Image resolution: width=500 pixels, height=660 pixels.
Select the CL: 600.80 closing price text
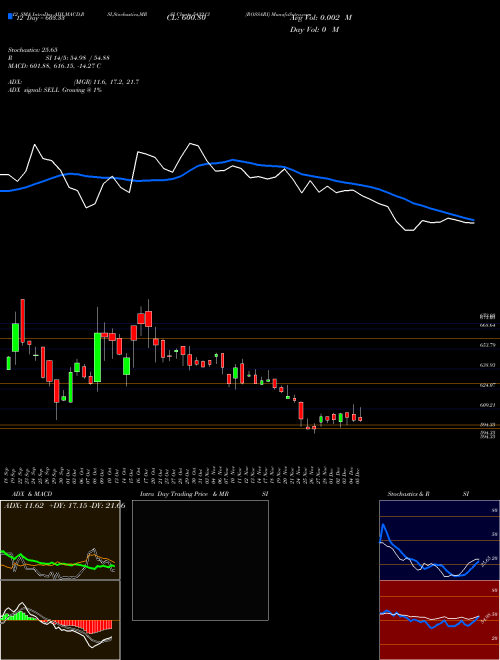click(x=186, y=18)
